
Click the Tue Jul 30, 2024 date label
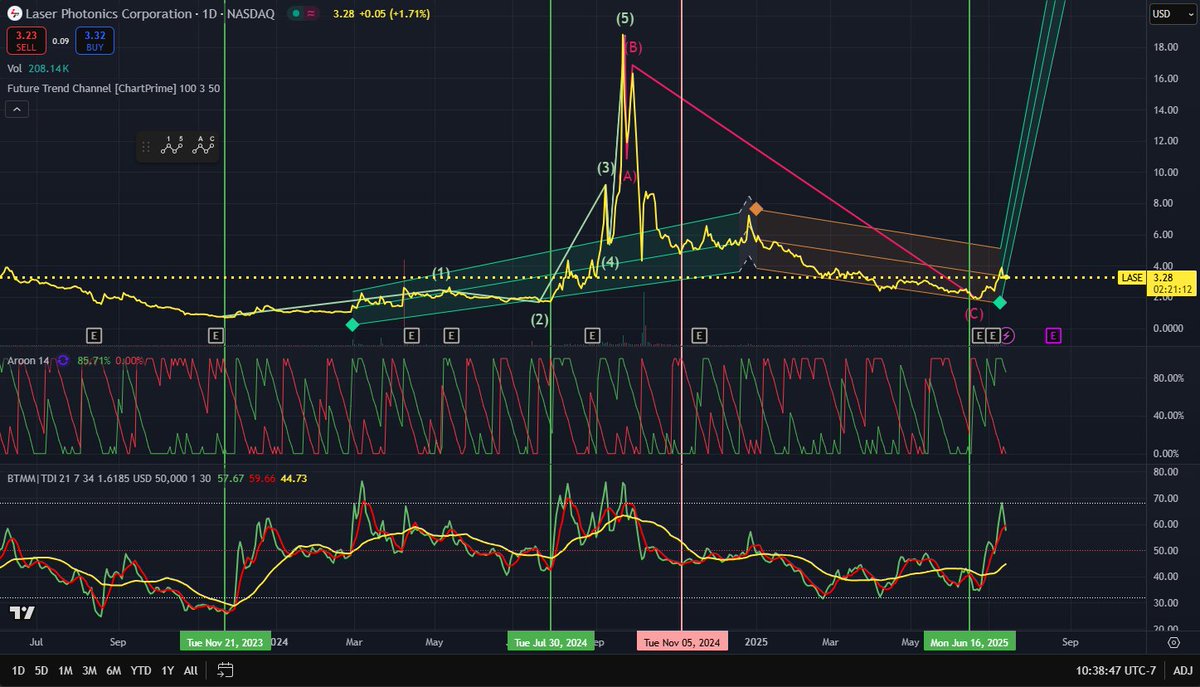tap(550, 642)
